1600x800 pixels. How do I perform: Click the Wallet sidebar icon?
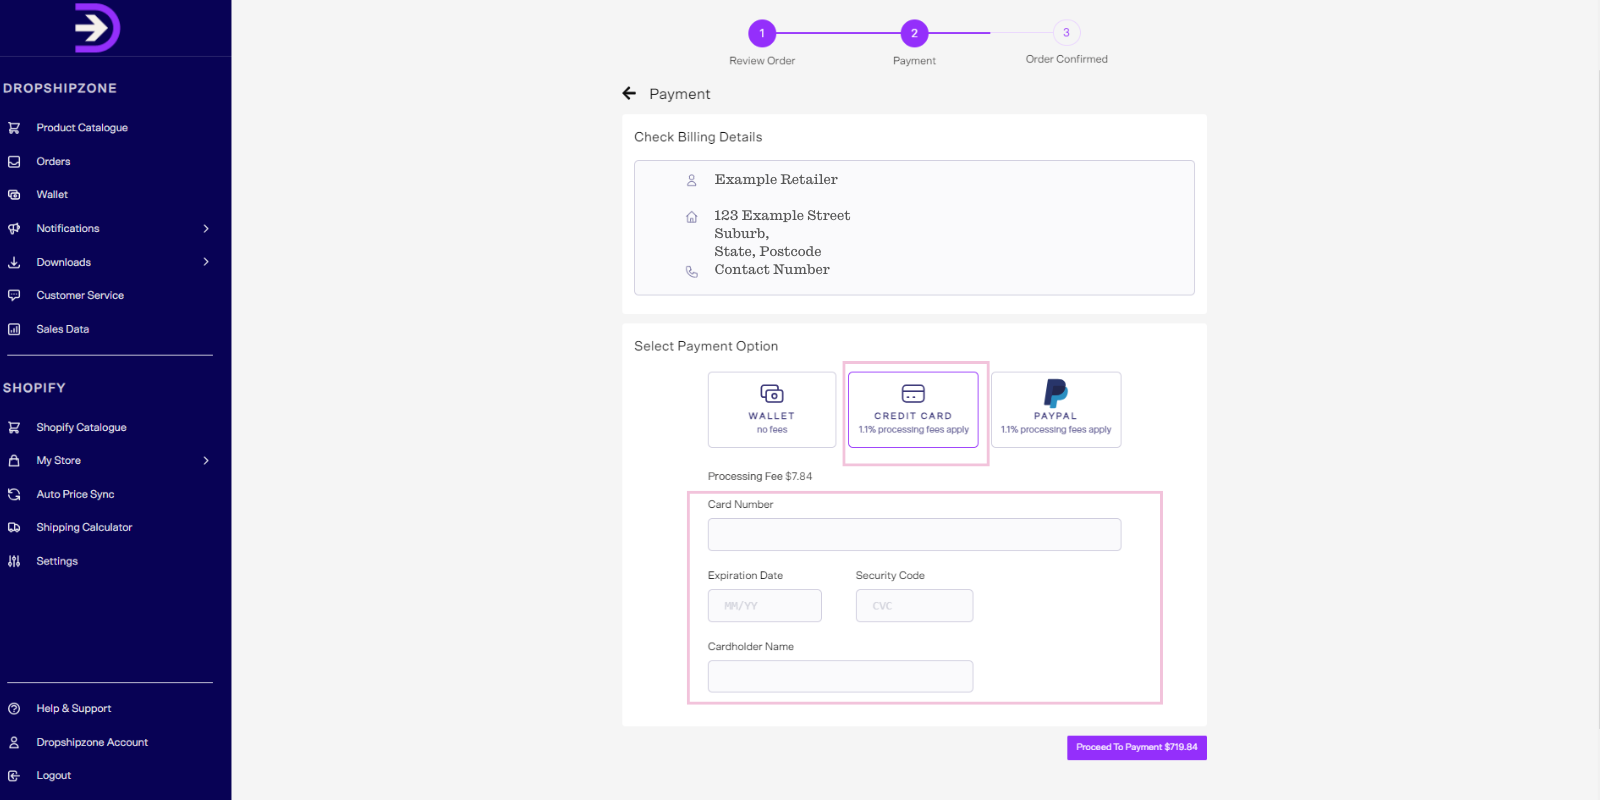coord(14,195)
